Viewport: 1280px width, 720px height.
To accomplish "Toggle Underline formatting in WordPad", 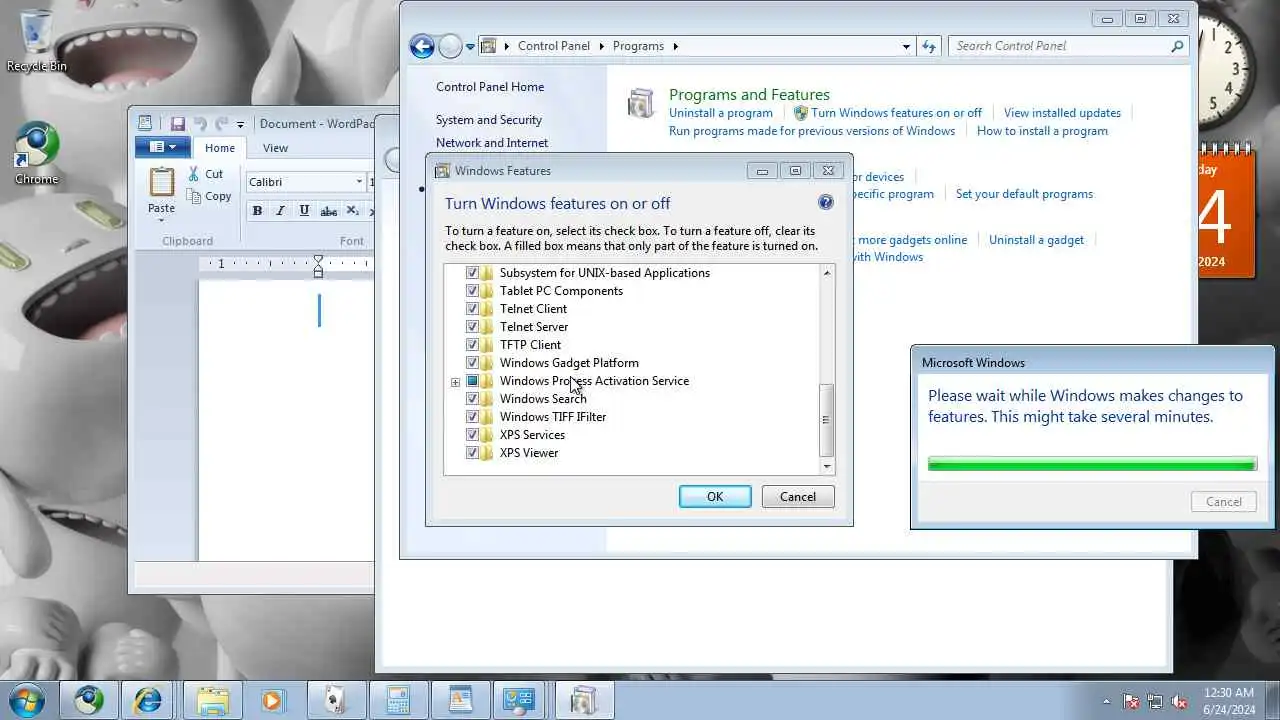I will (304, 211).
